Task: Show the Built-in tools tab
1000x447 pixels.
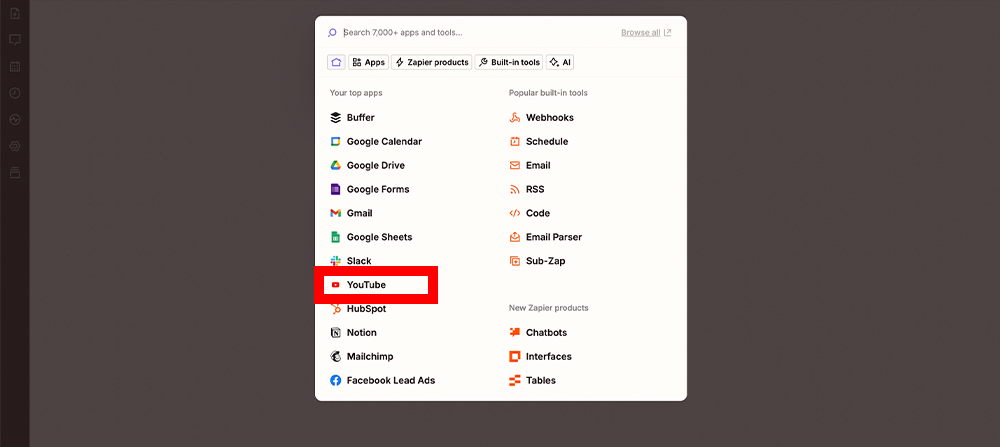Action: pos(509,62)
